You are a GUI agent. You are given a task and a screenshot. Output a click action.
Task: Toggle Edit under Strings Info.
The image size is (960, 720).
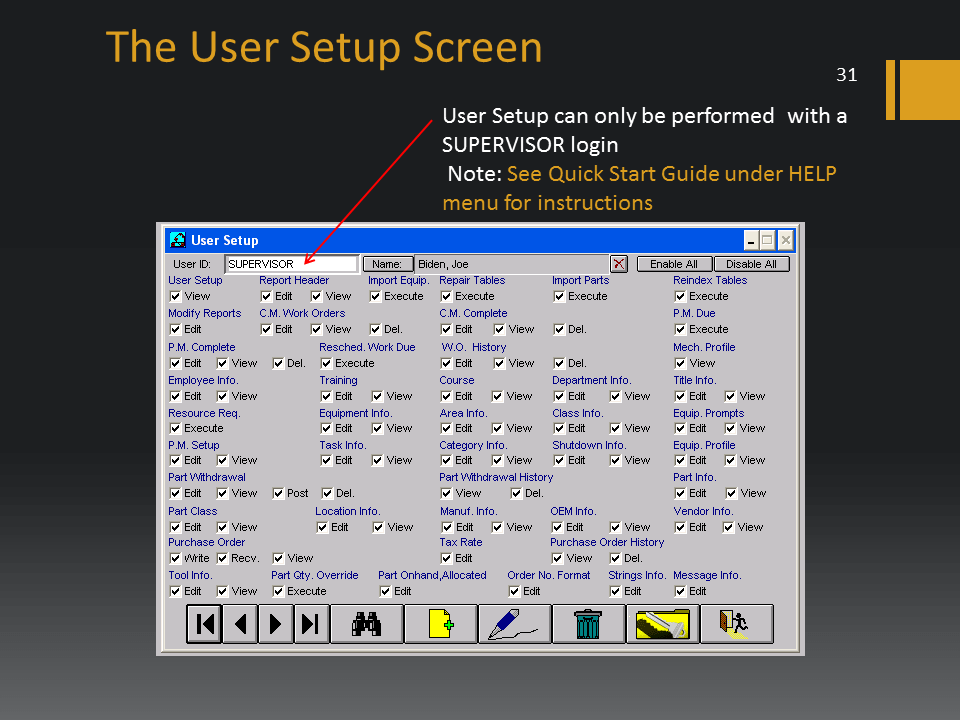click(x=615, y=591)
